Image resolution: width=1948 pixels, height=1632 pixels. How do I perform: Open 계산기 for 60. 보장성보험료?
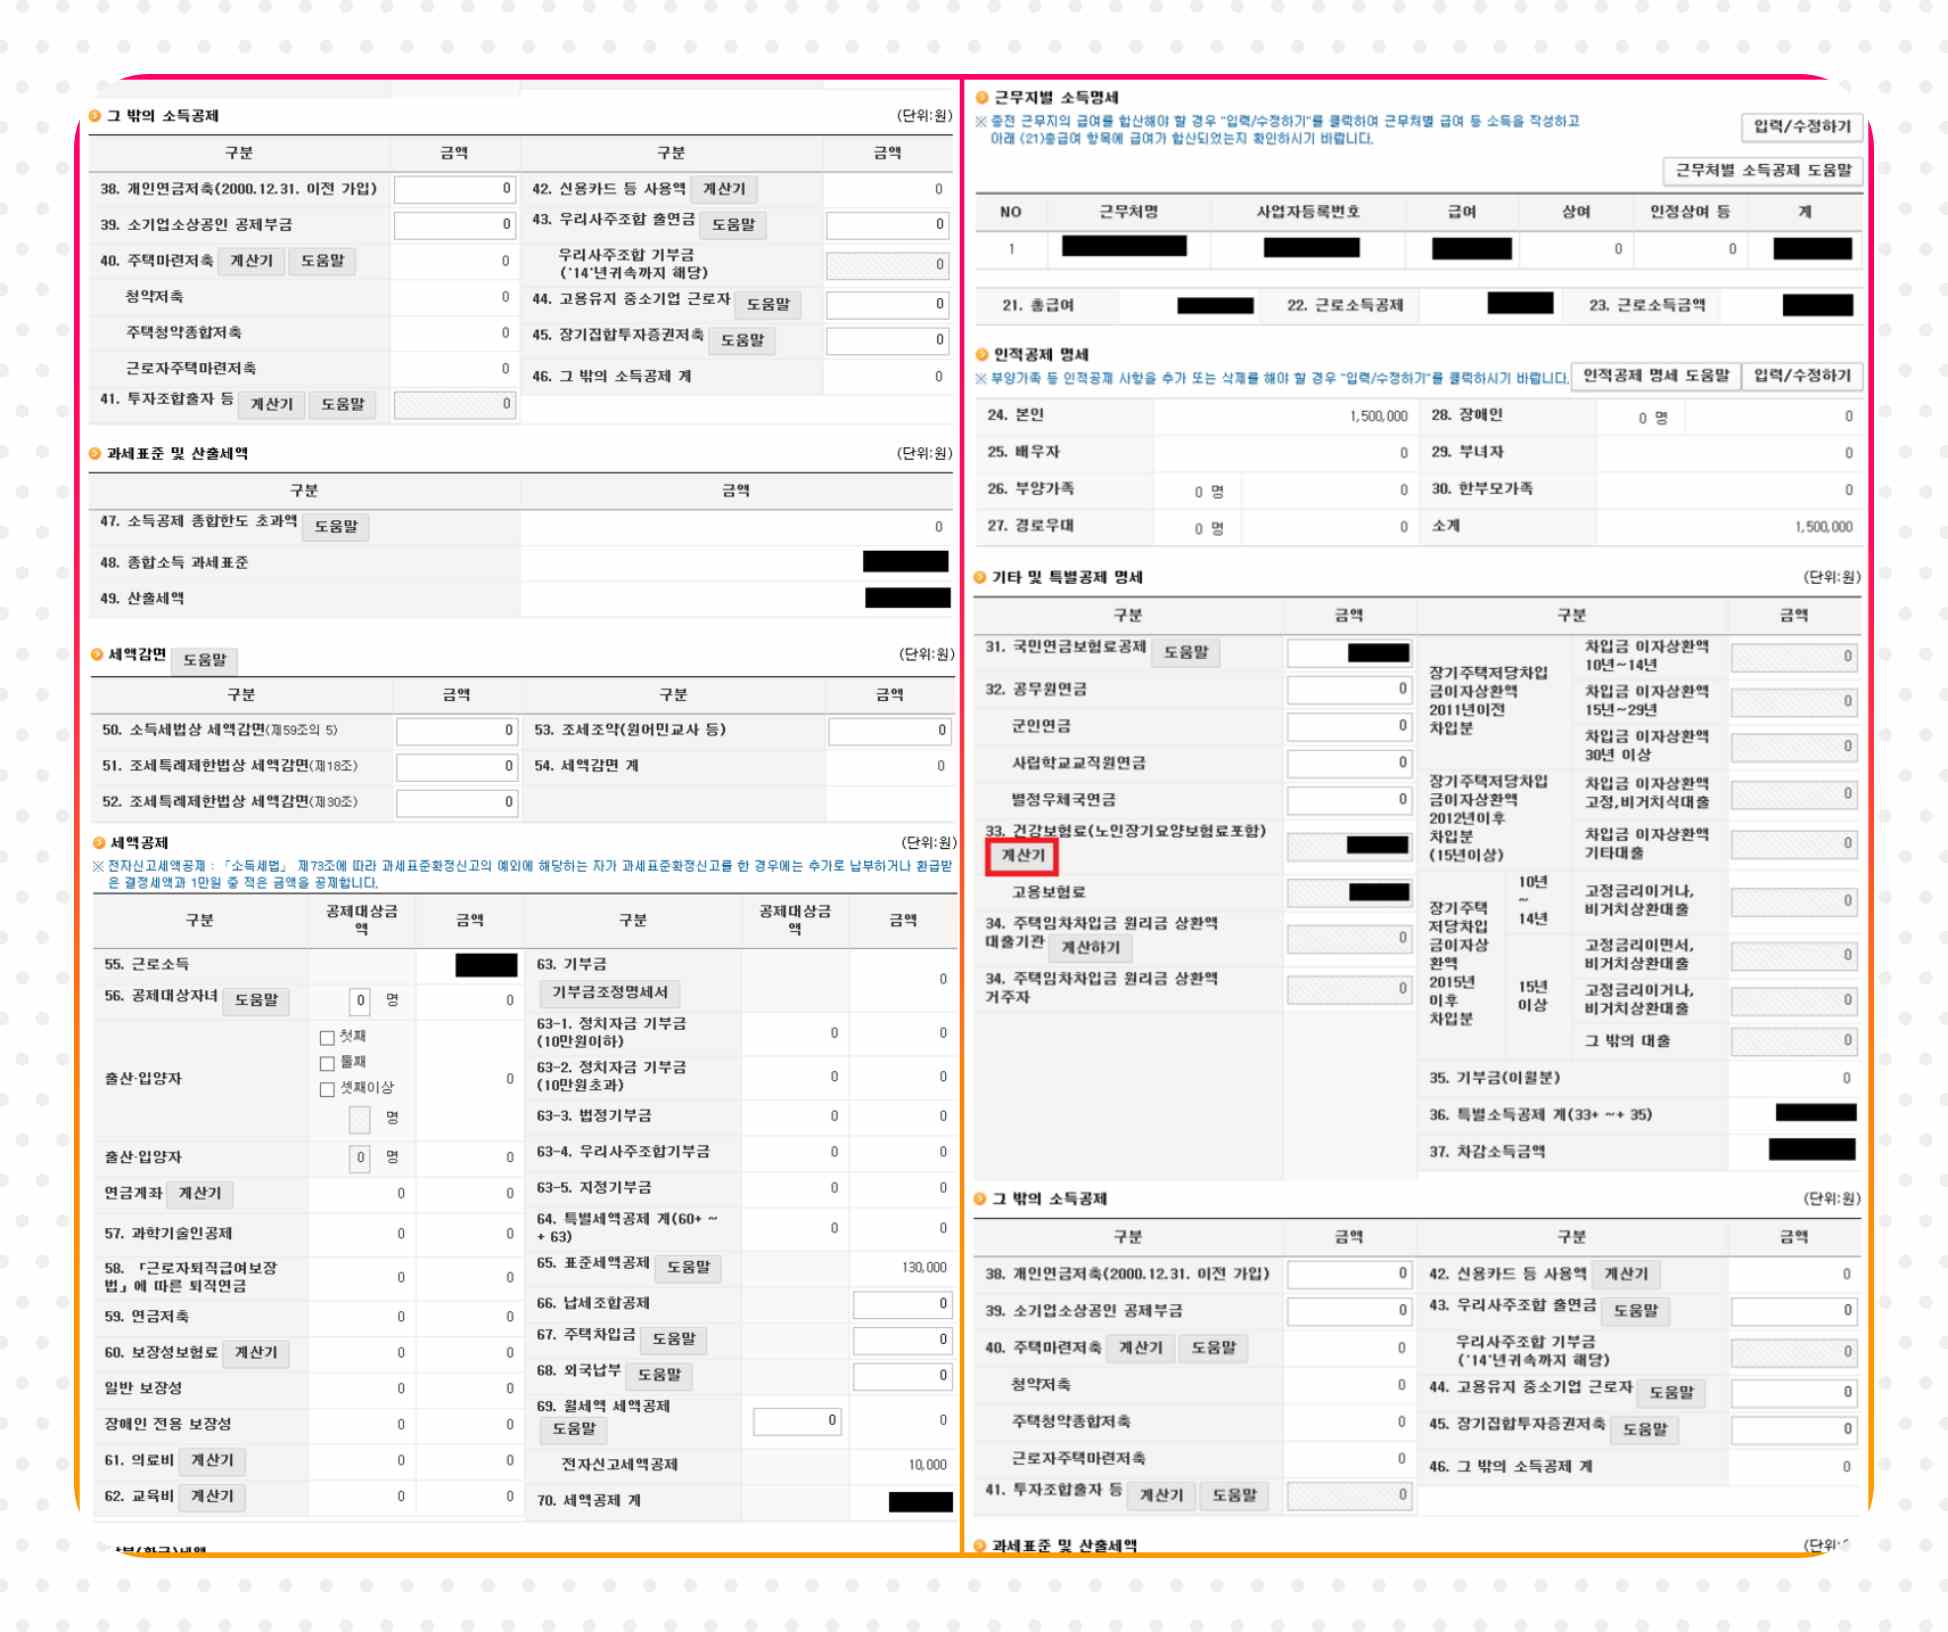tap(255, 1353)
